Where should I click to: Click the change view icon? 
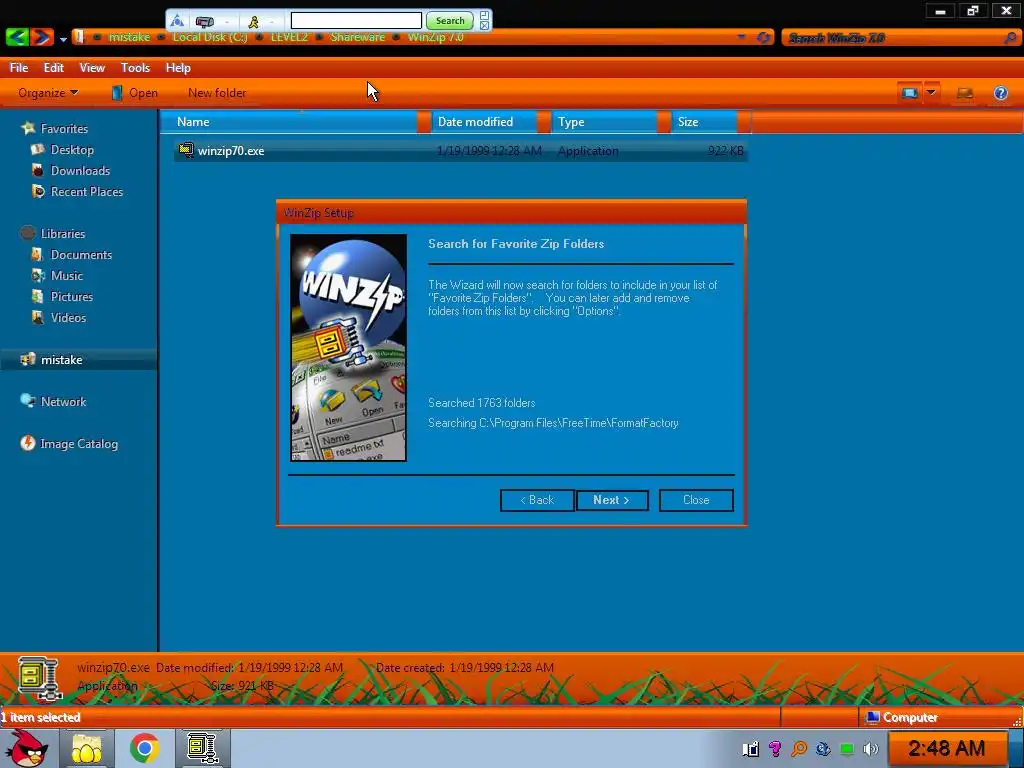tap(909, 93)
